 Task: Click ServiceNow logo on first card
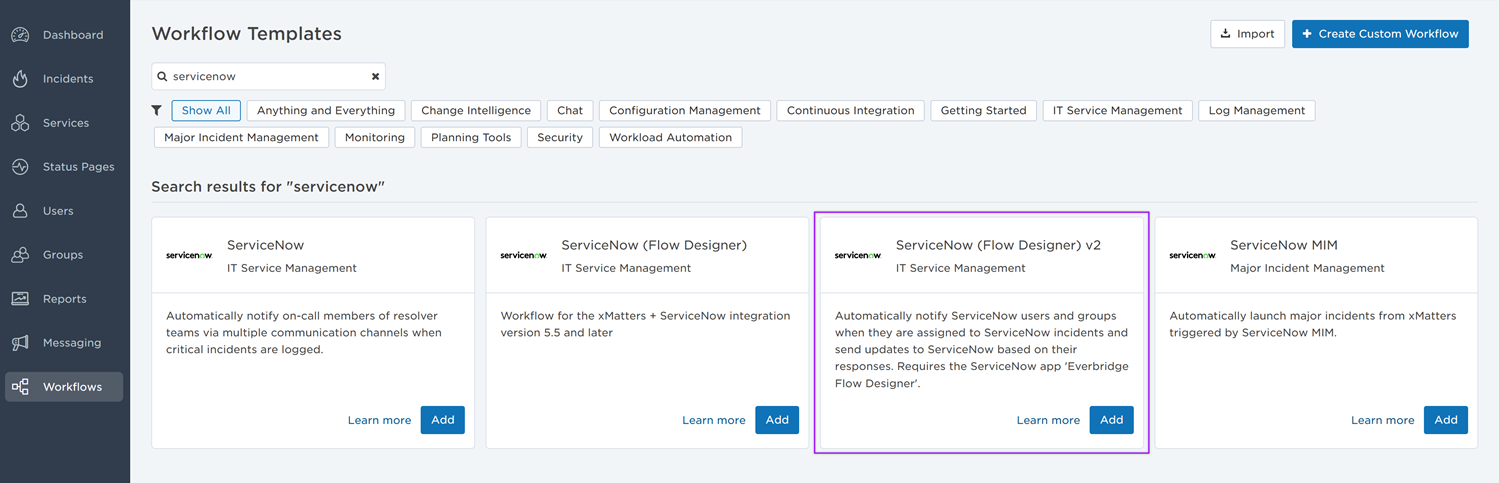pyautogui.click(x=189, y=255)
